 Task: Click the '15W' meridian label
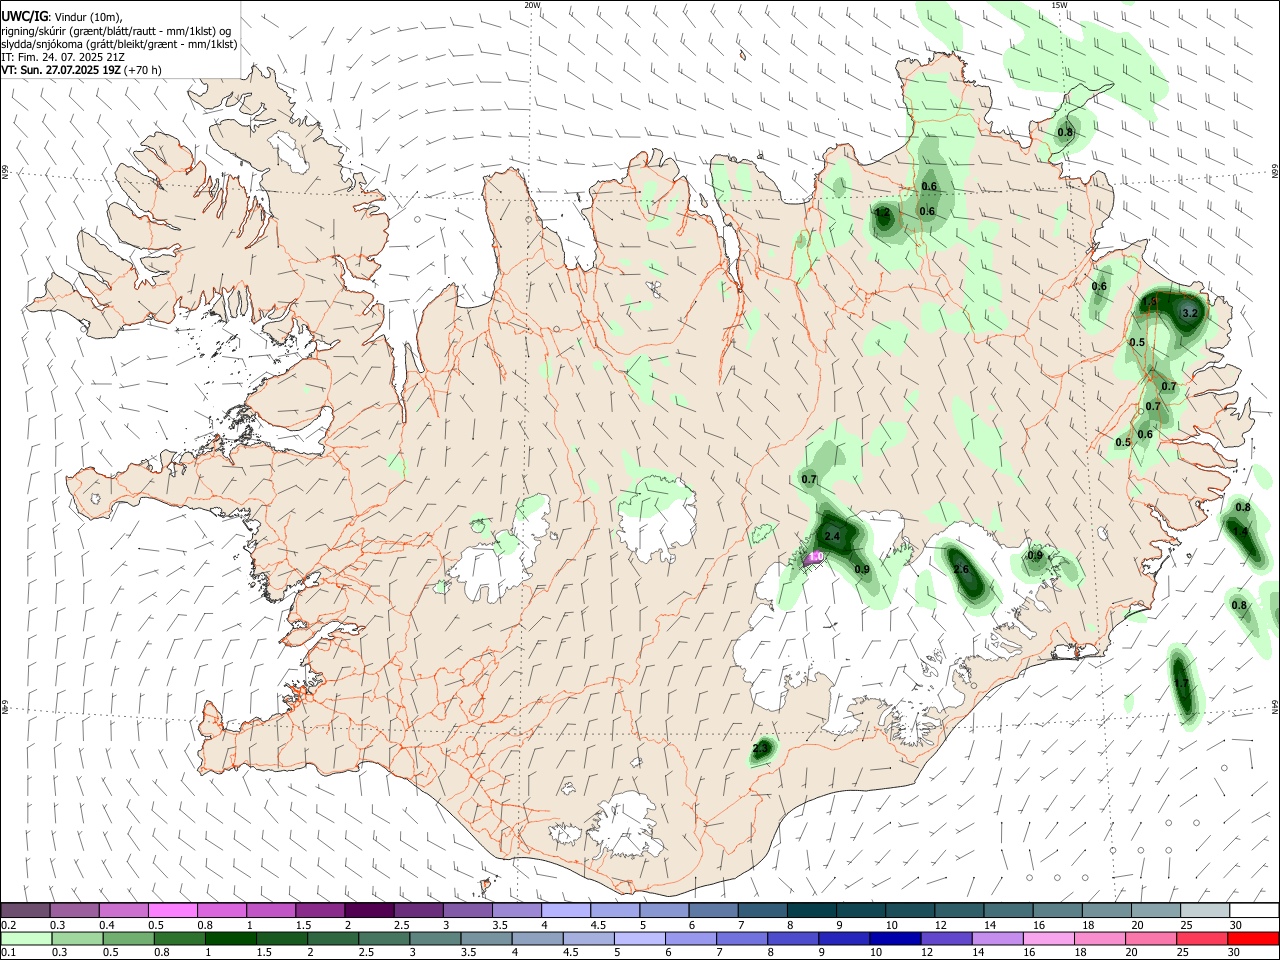click(1059, 5)
